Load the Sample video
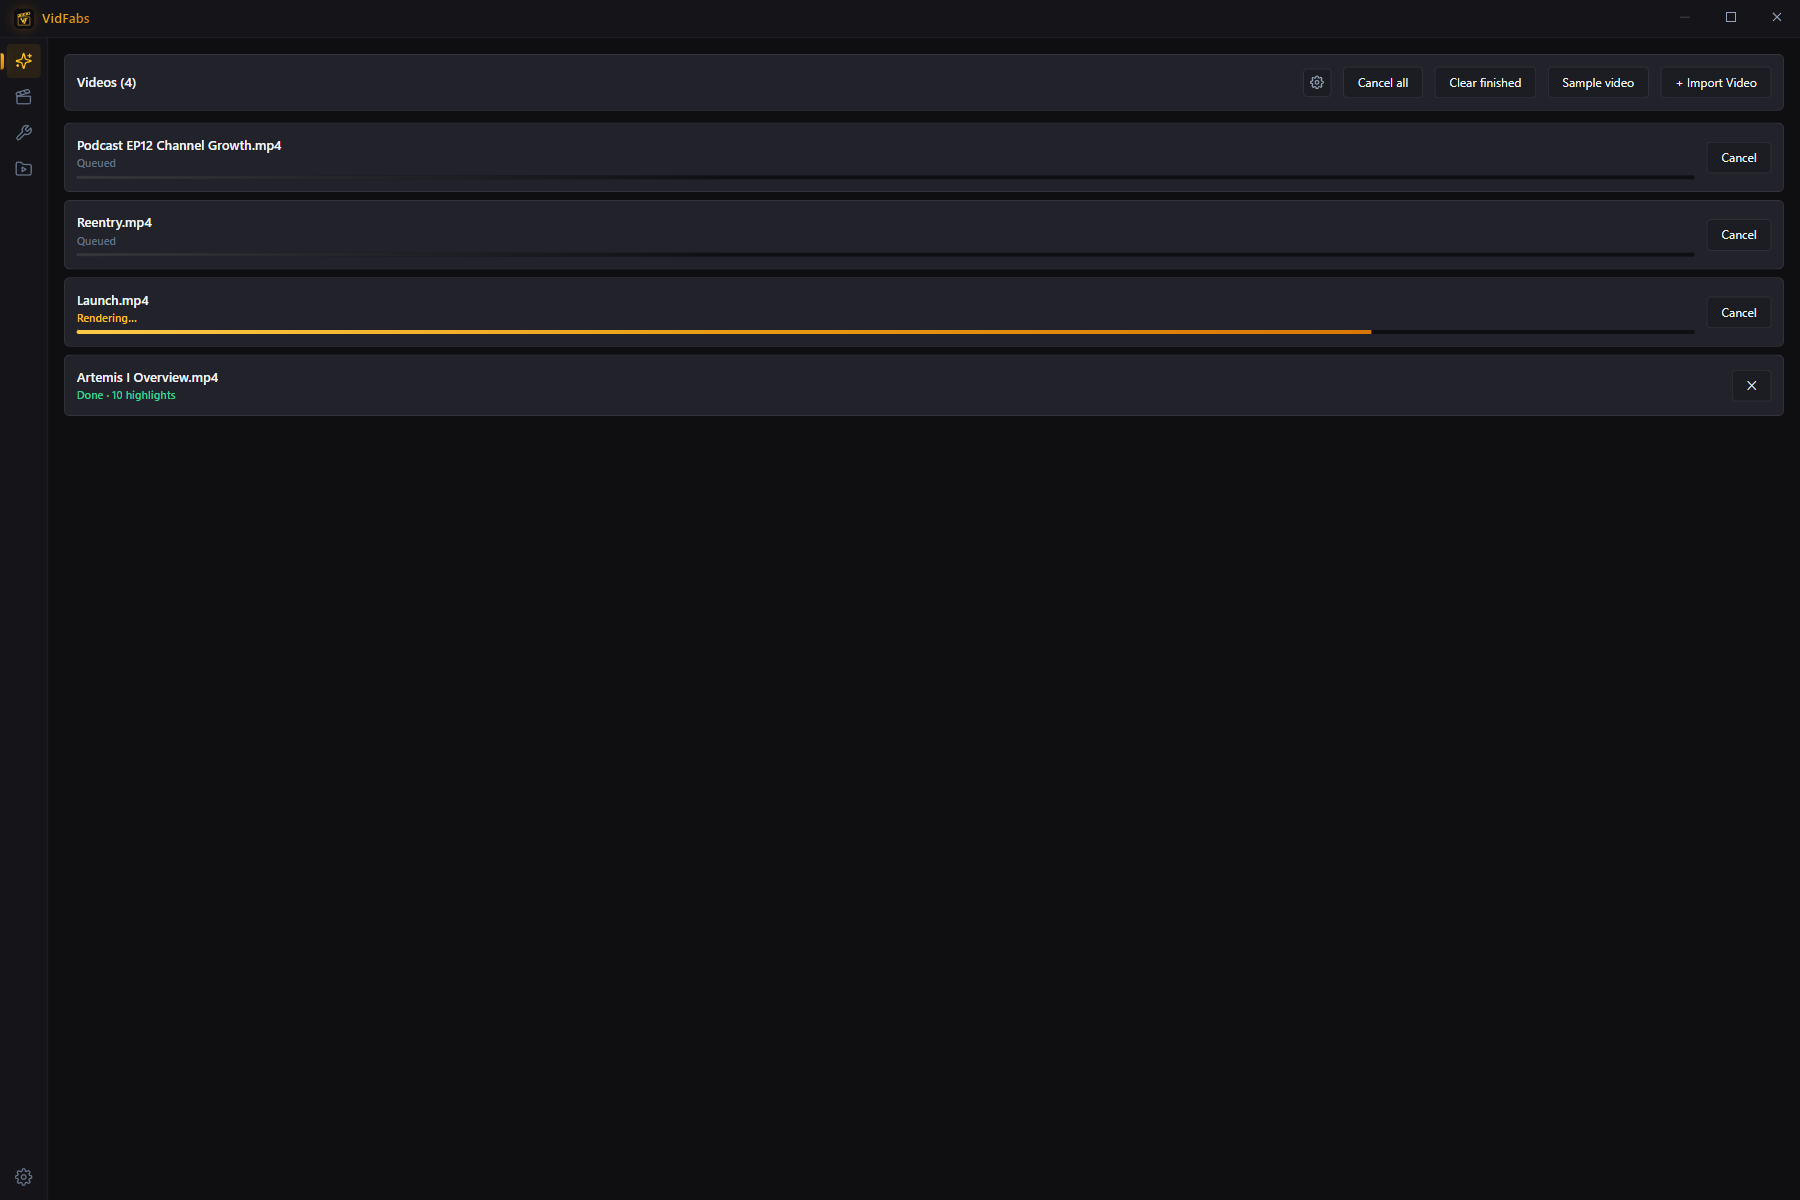This screenshot has height=1200, width=1800. [1598, 83]
